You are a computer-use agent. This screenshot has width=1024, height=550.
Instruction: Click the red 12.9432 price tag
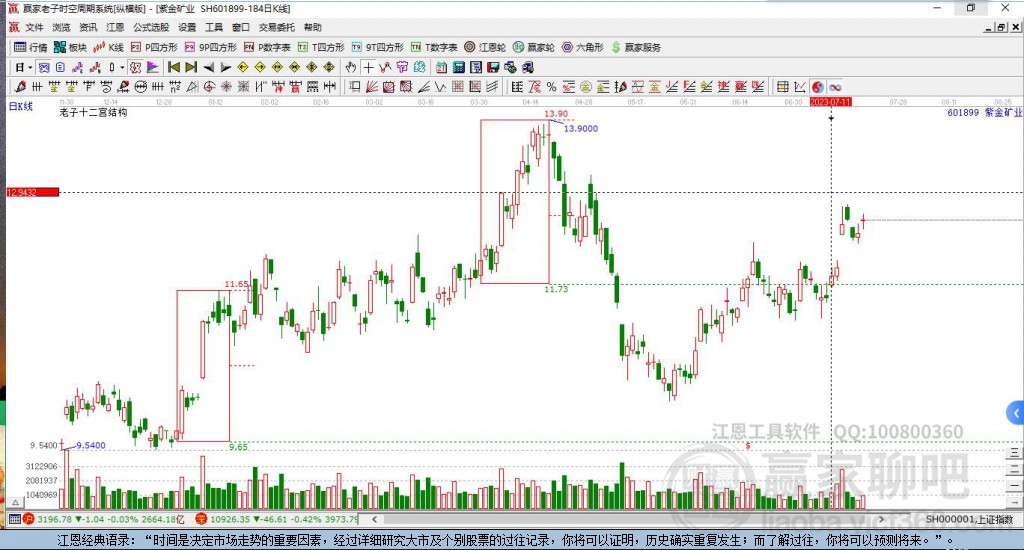click(x=33, y=192)
